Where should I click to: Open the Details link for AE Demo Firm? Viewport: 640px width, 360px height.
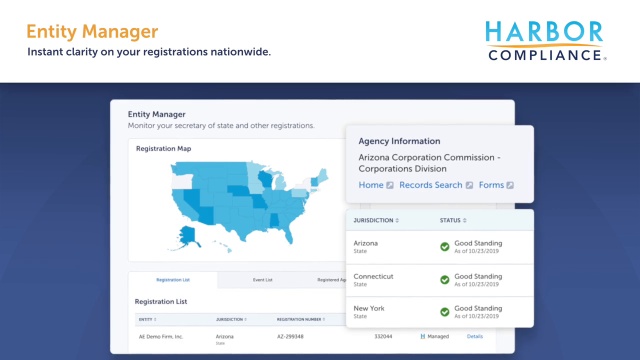point(475,336)
